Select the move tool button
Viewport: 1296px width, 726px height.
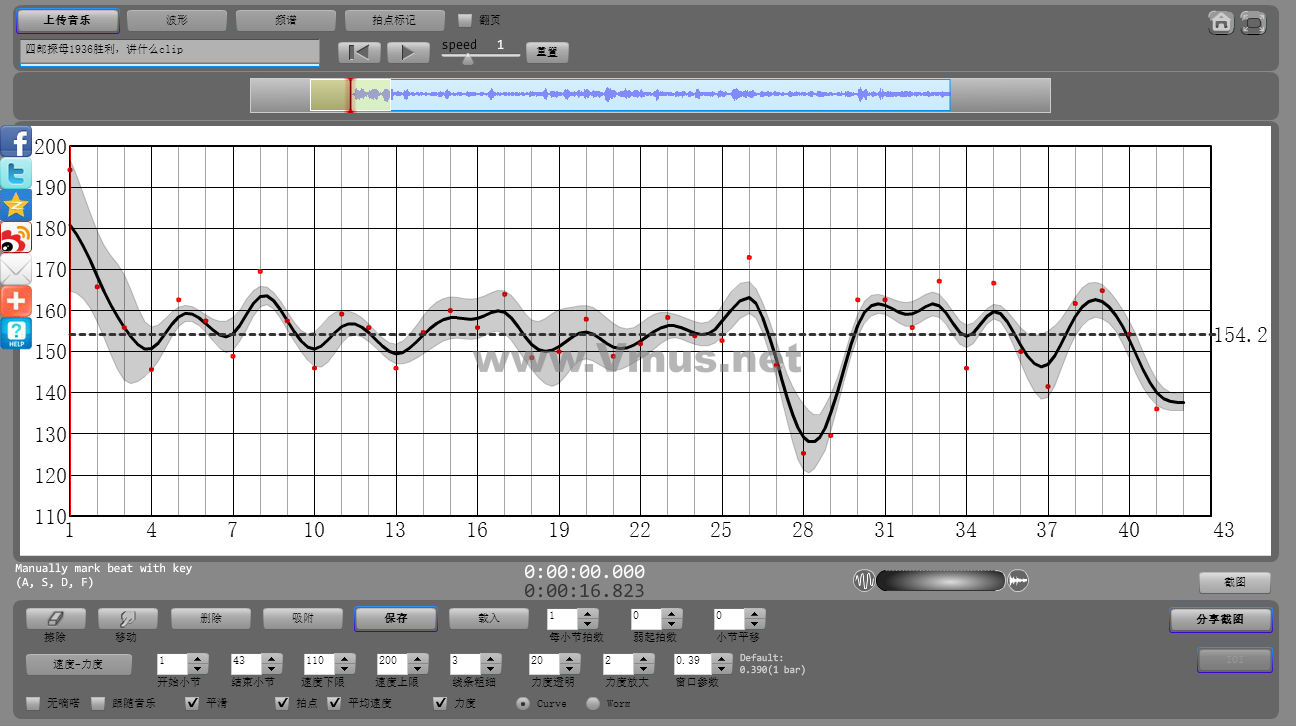coord(127,619)
